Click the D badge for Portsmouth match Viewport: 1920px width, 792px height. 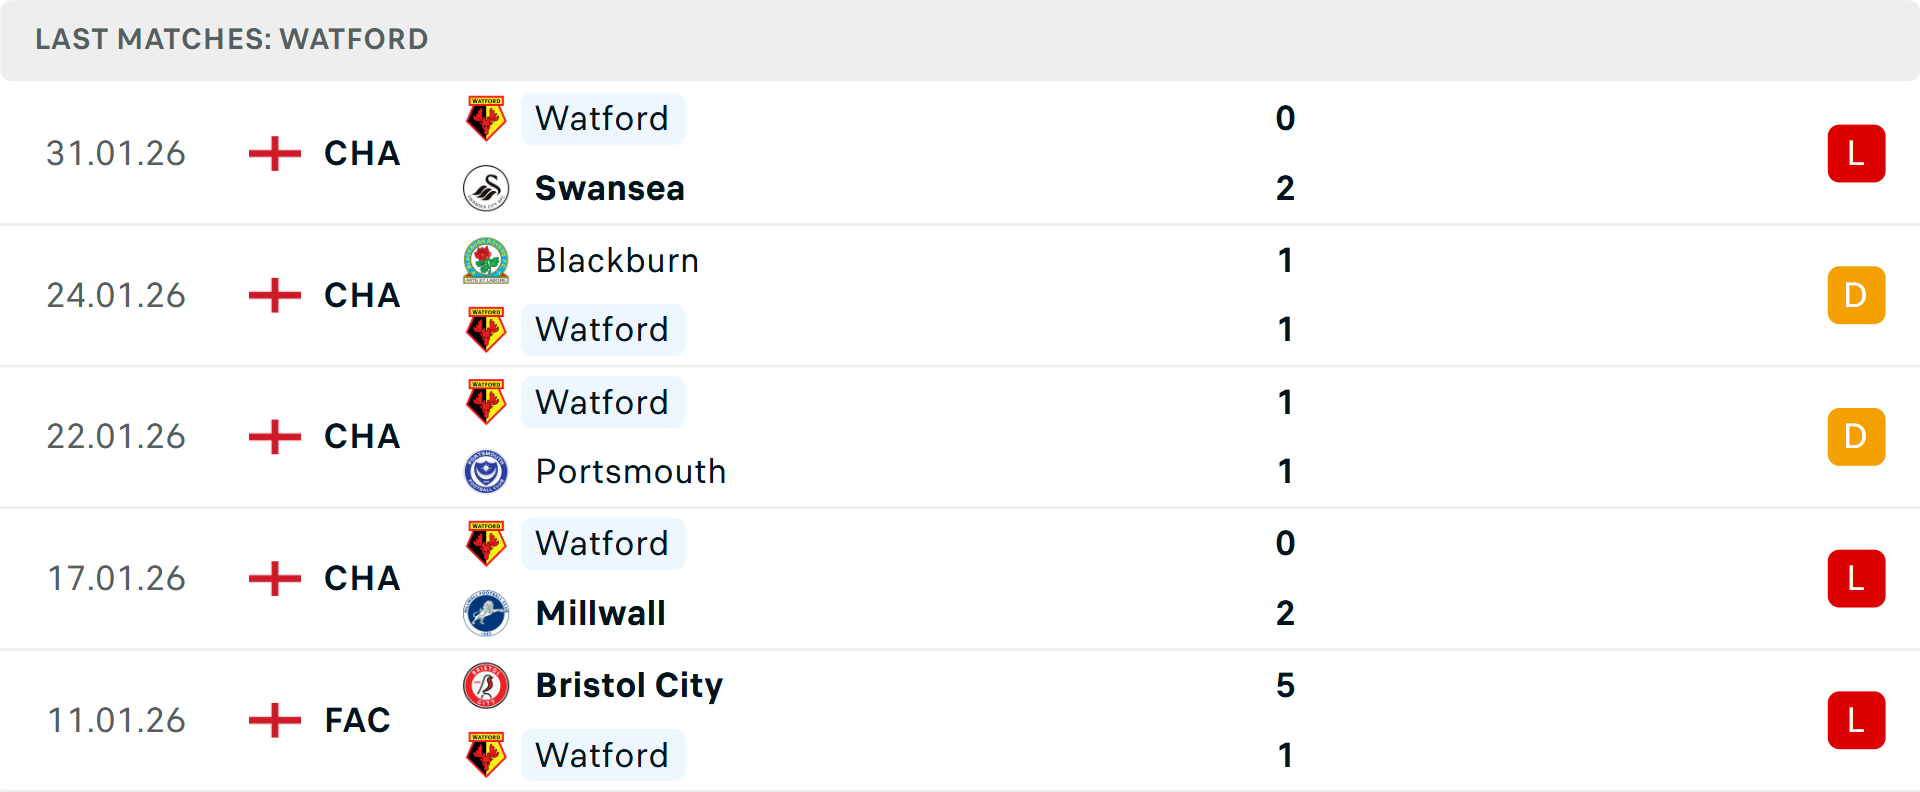tap(1856, 437)
